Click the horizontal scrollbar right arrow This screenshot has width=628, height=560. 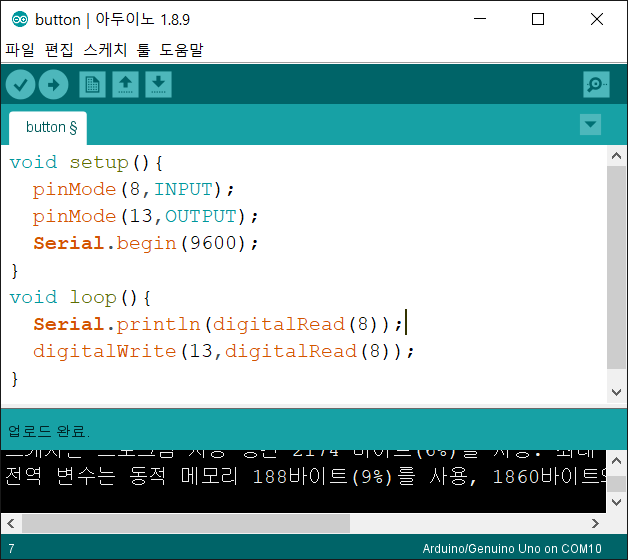click(x=596, y=523)
